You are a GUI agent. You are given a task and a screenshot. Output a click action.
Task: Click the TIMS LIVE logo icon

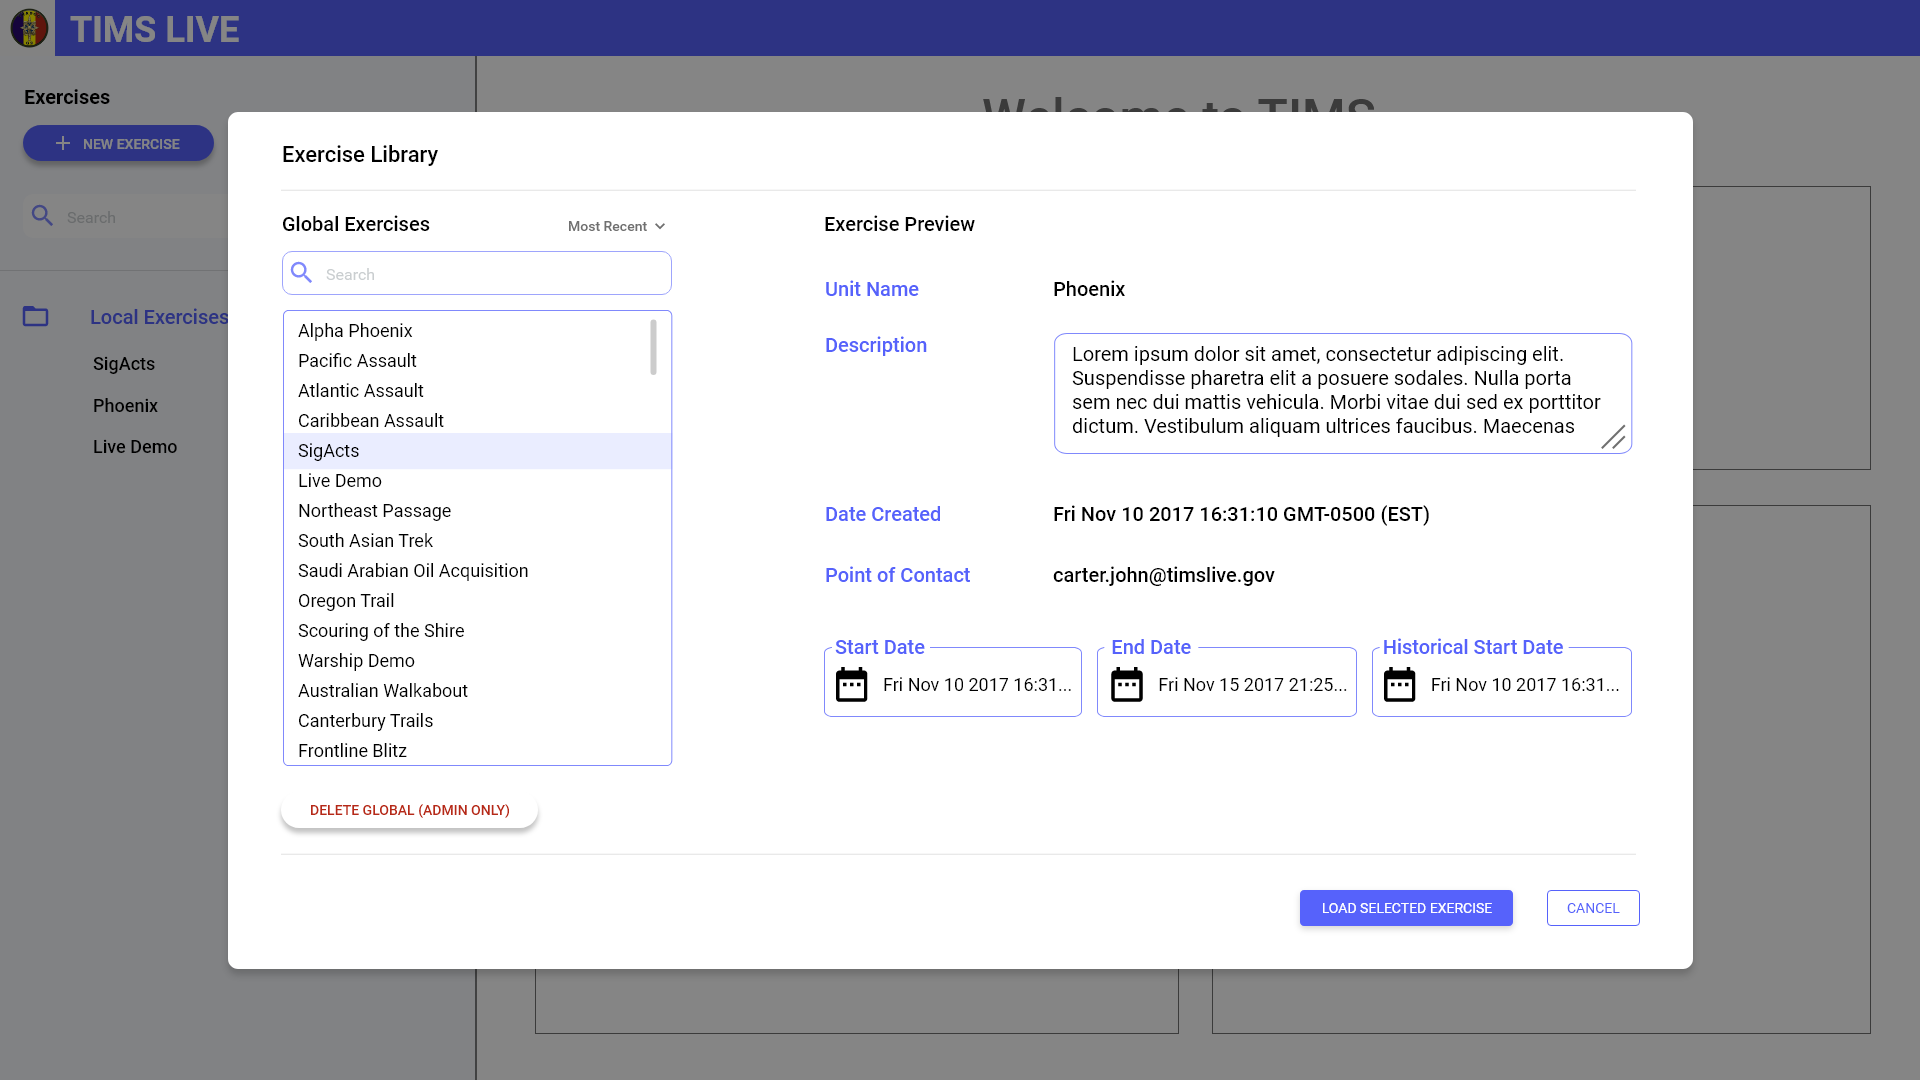(x=29, y=28)
